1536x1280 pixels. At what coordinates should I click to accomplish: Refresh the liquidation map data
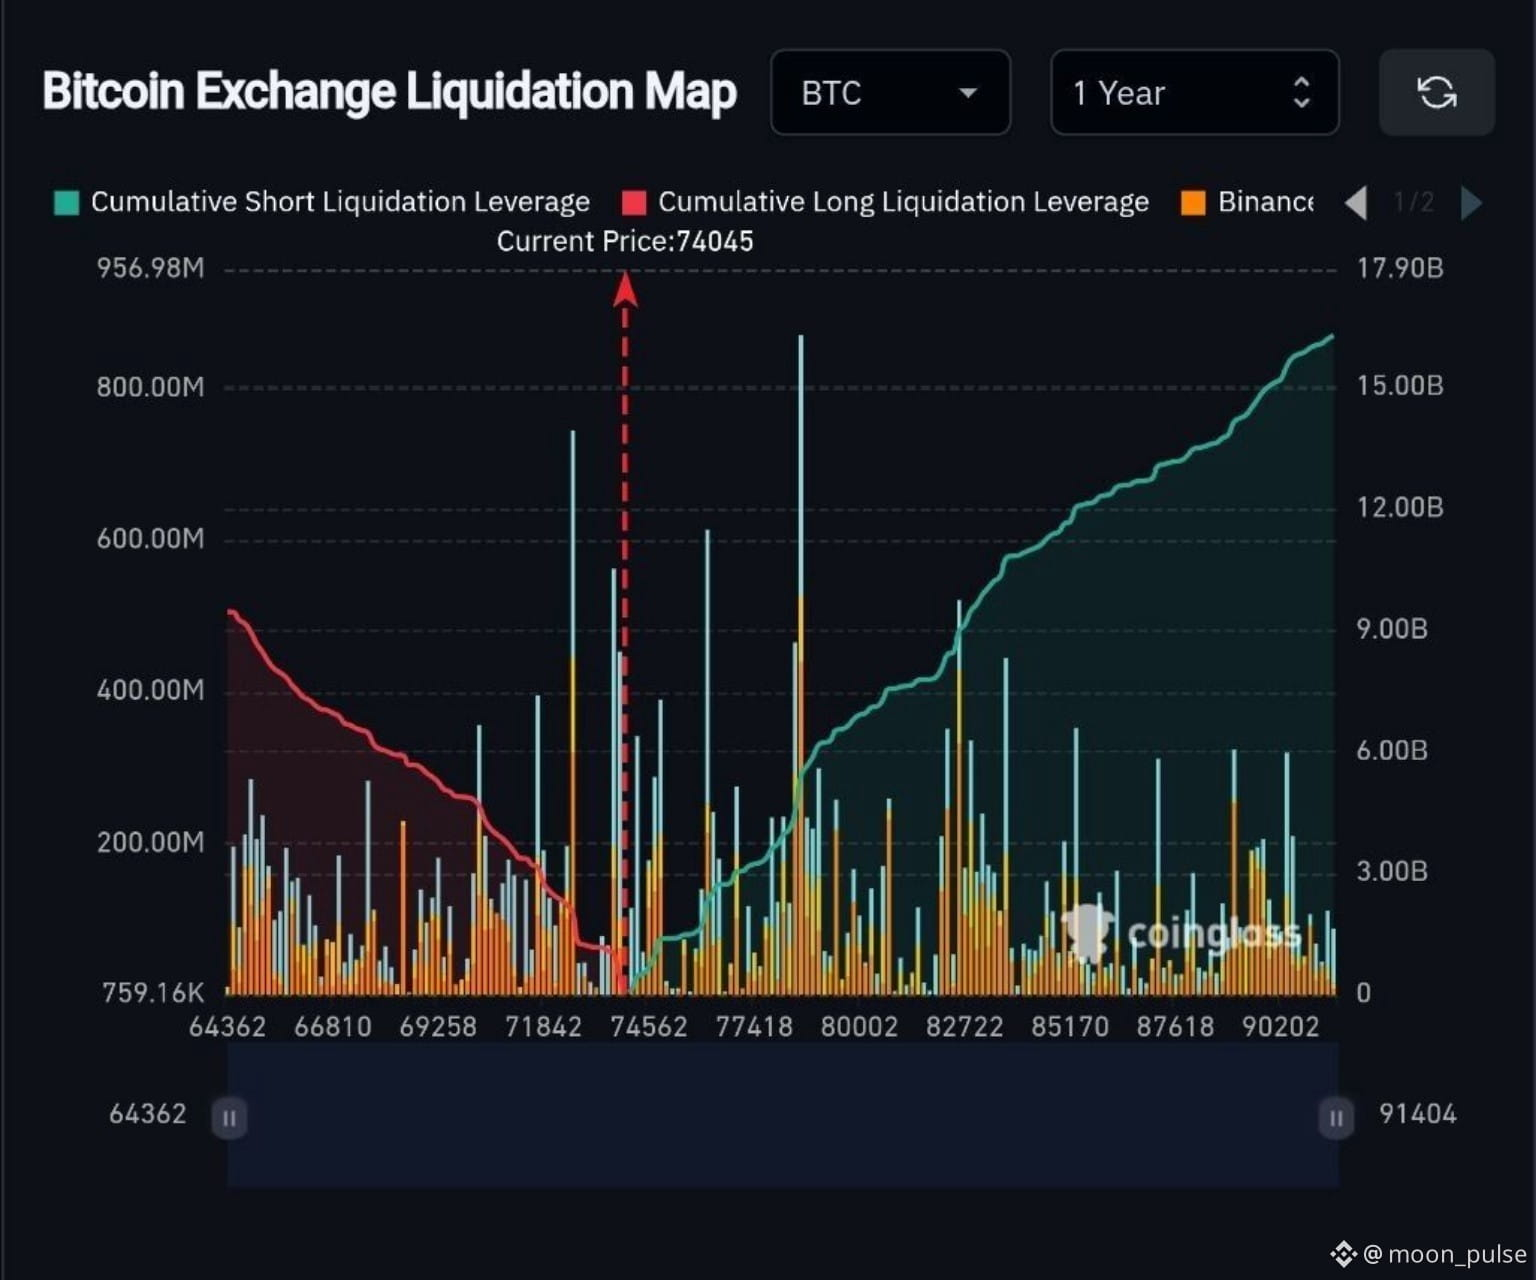(1437, 93)
